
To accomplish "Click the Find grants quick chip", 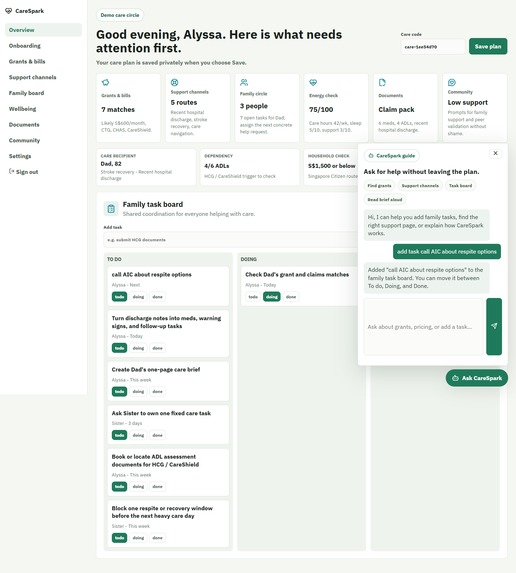I will click(x=379, y=186).
